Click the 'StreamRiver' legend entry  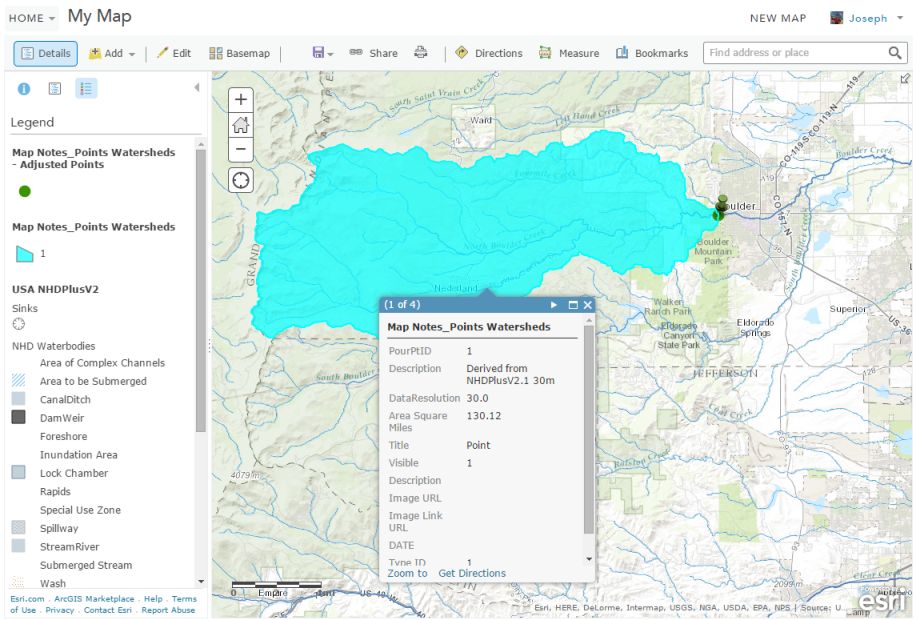point(70,547)
